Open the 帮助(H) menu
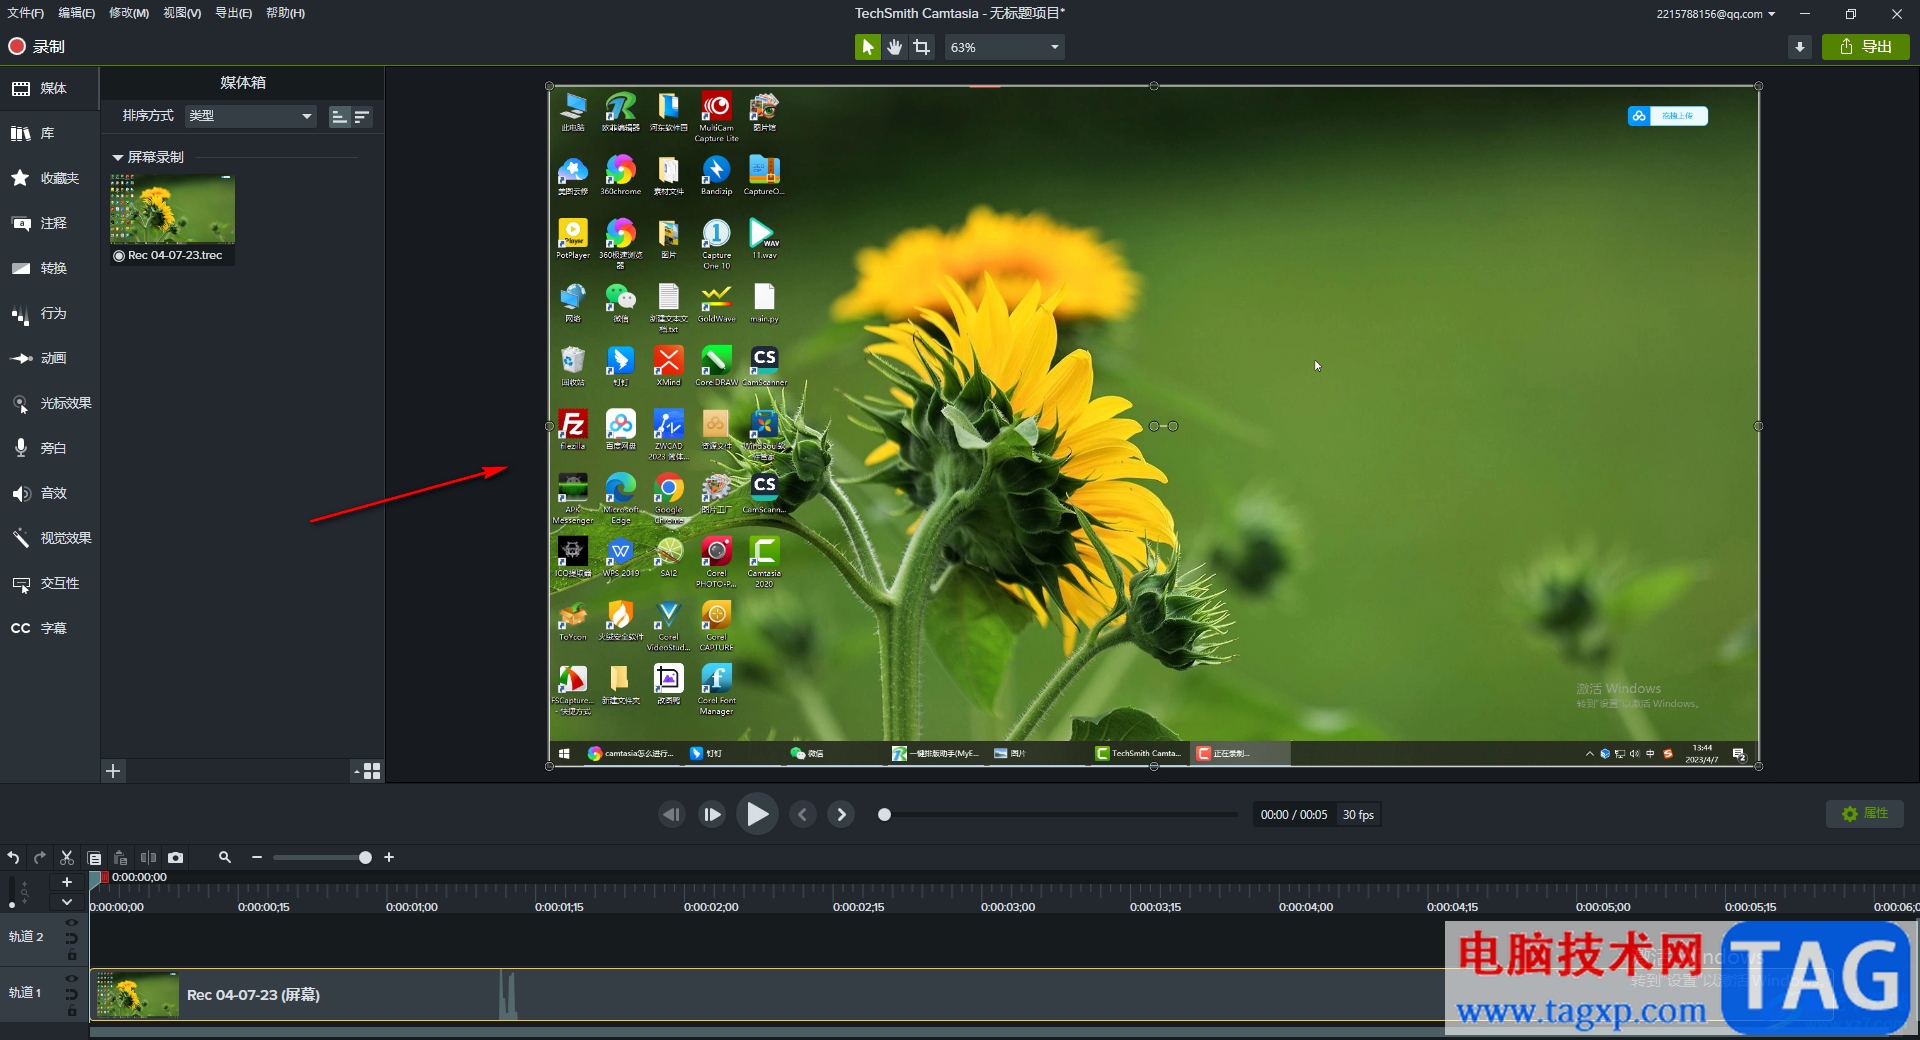Viewport: 1920px width, 1040px height. click(286, 13)
